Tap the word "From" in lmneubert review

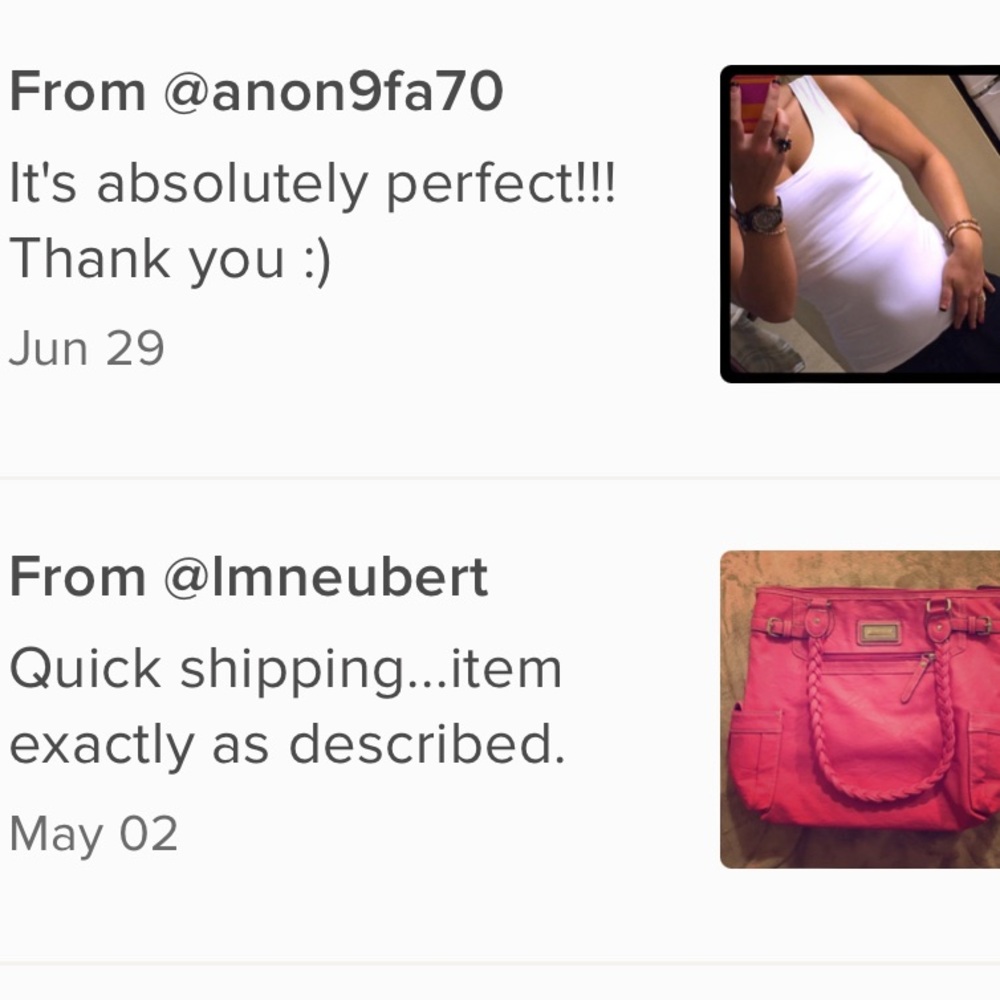77,577
